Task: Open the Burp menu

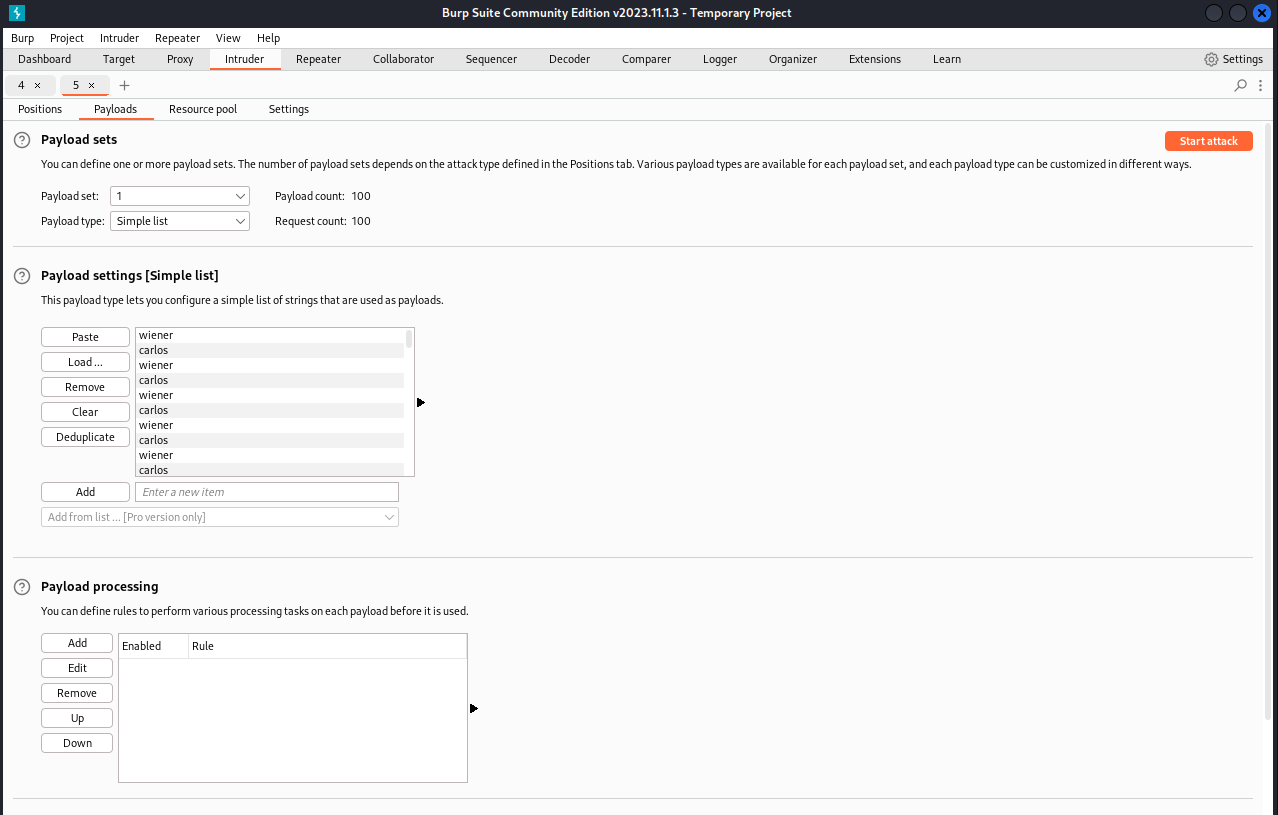Action: click(x=22, y=38)
